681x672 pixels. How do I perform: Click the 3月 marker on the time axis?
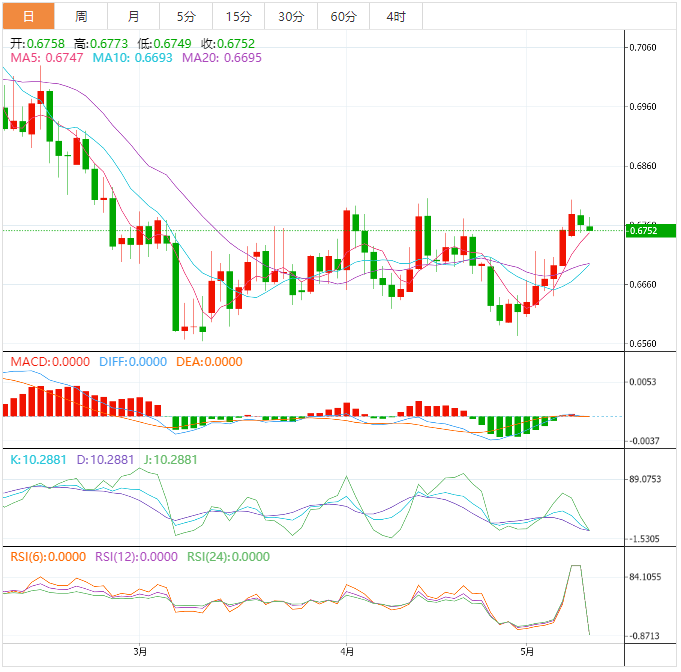pos(141,652)
